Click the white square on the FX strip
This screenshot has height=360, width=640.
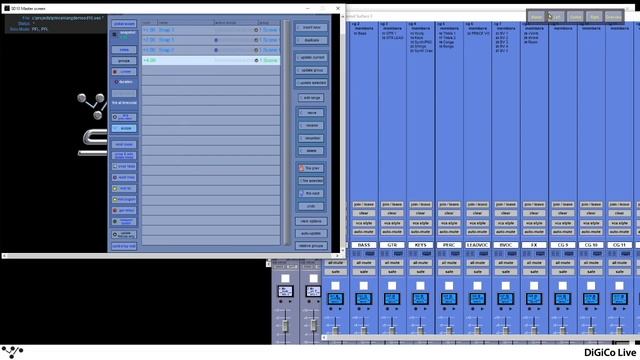pyautogui.click(x=534, y=285)
